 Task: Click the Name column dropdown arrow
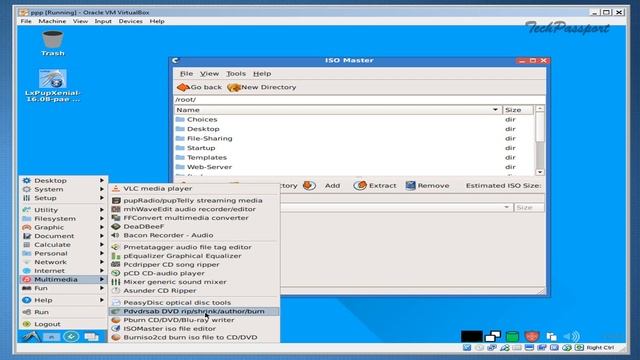click(495, 110)
